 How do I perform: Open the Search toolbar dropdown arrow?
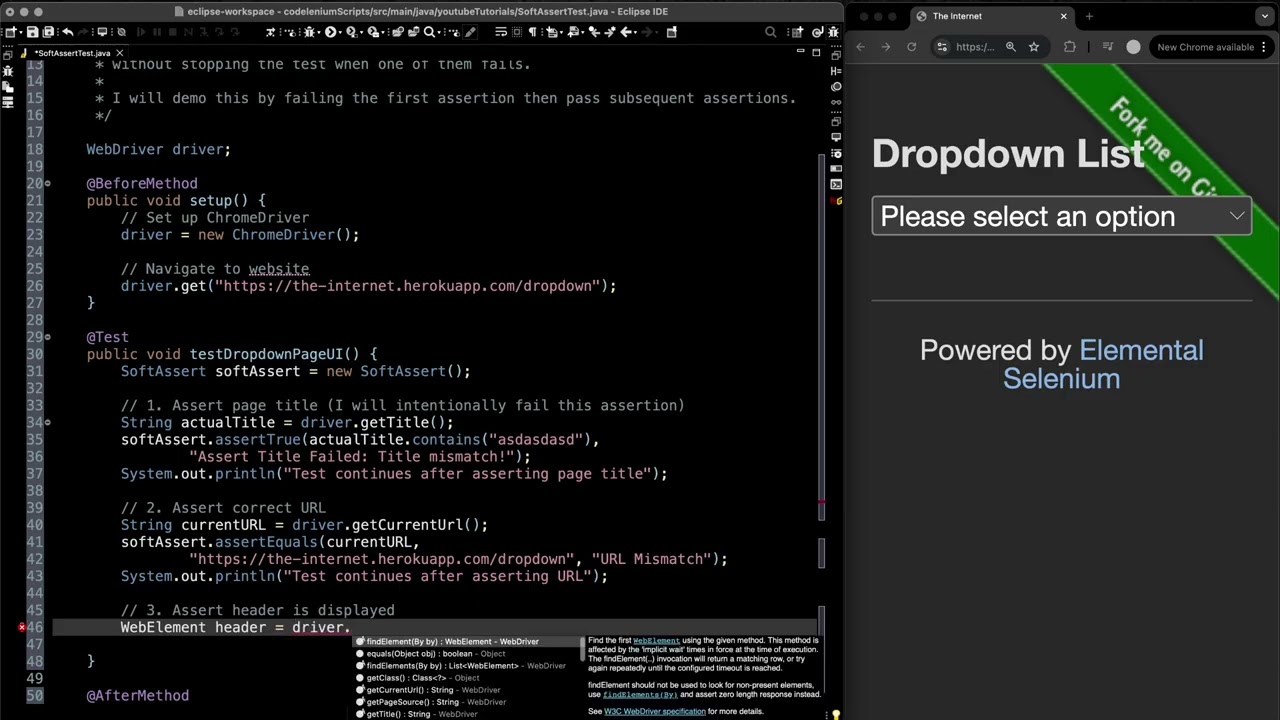pos(440,32)
